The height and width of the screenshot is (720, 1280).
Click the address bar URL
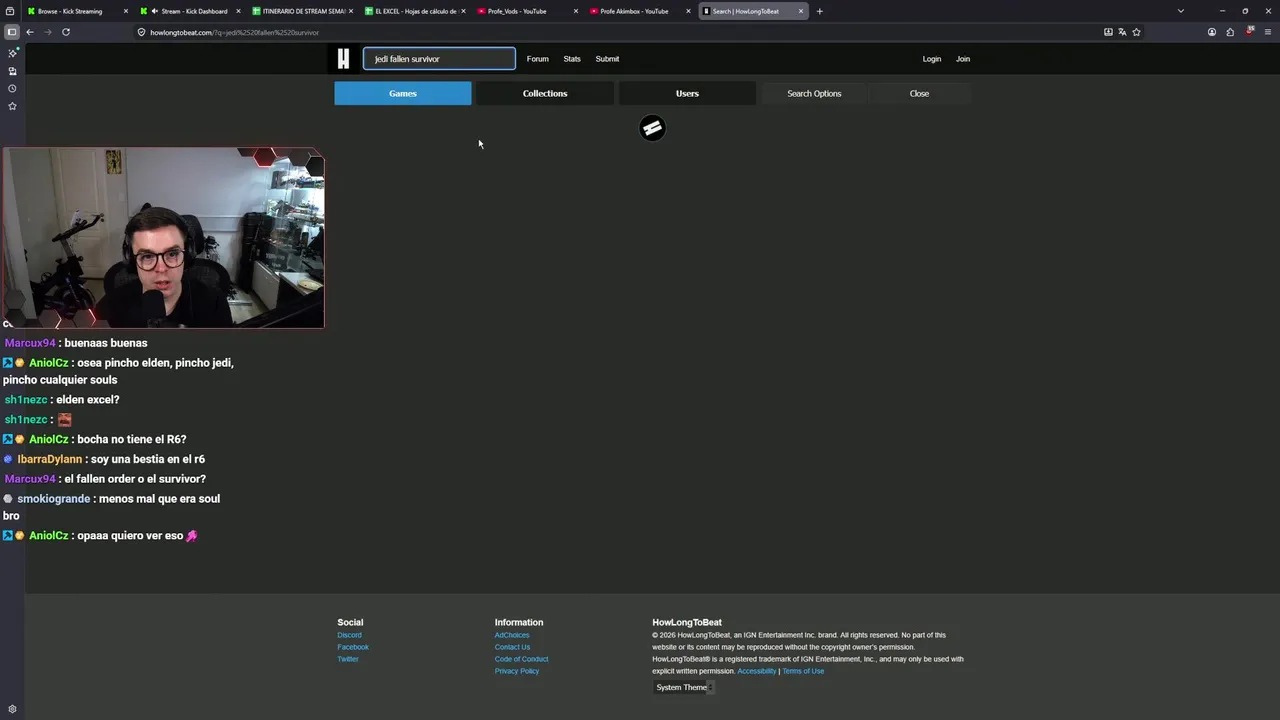235,32
